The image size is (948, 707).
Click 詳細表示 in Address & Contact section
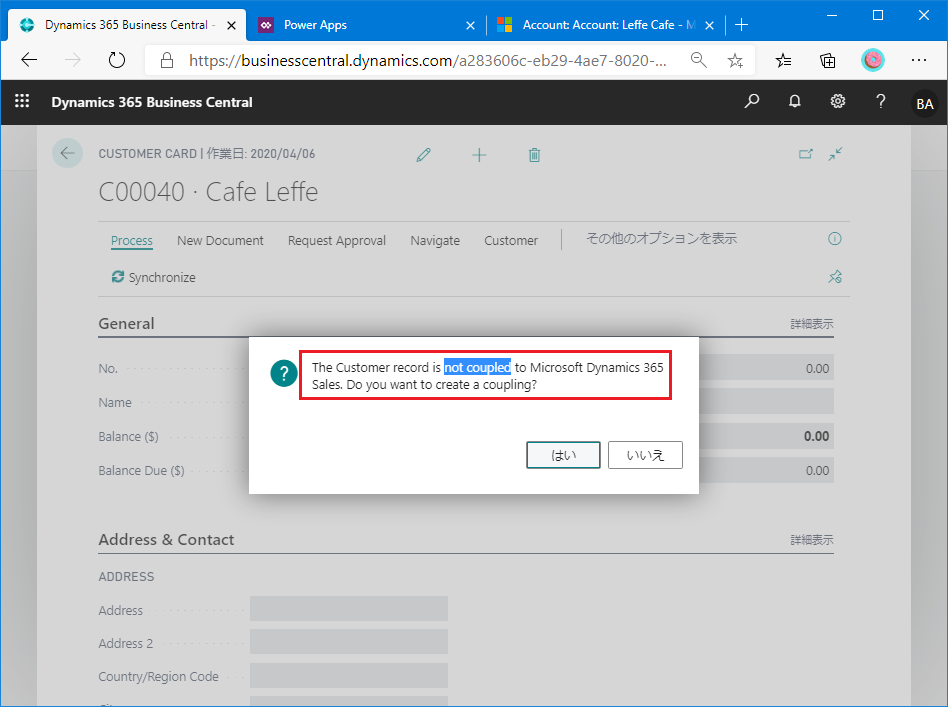(x=811, y=539)
